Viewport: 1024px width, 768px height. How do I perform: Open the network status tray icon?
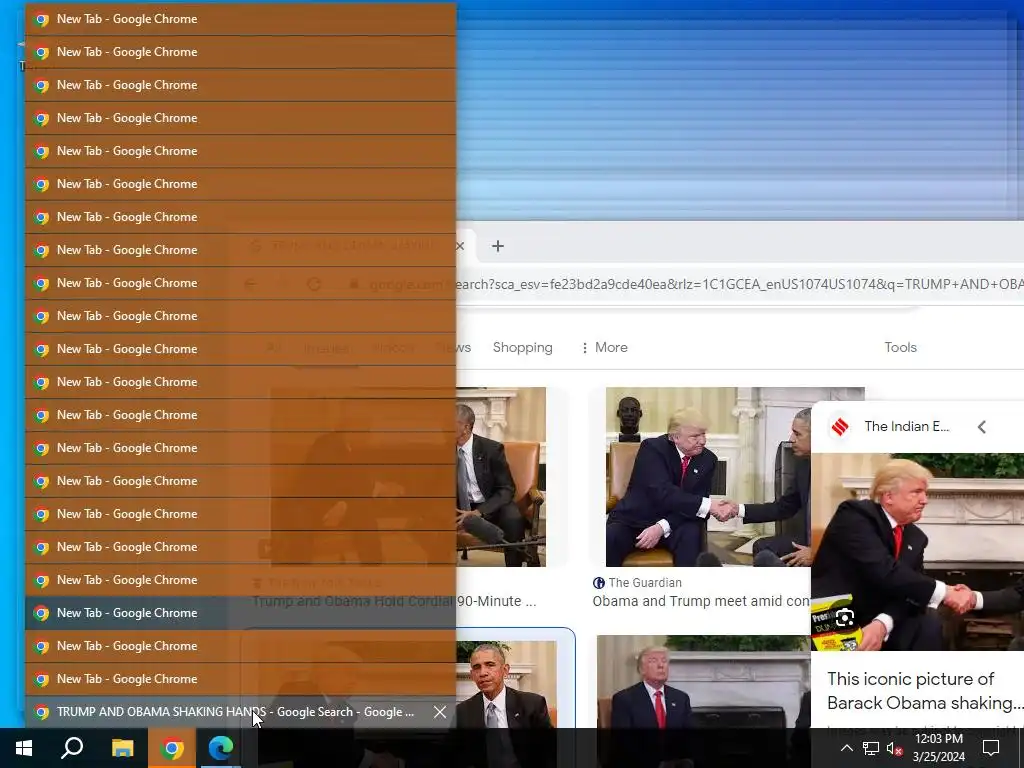tap(871, 748)
